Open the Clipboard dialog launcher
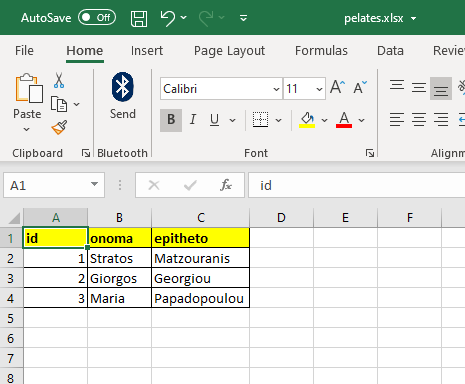This screenshot has height=384, width=465. tap(86, 153)
